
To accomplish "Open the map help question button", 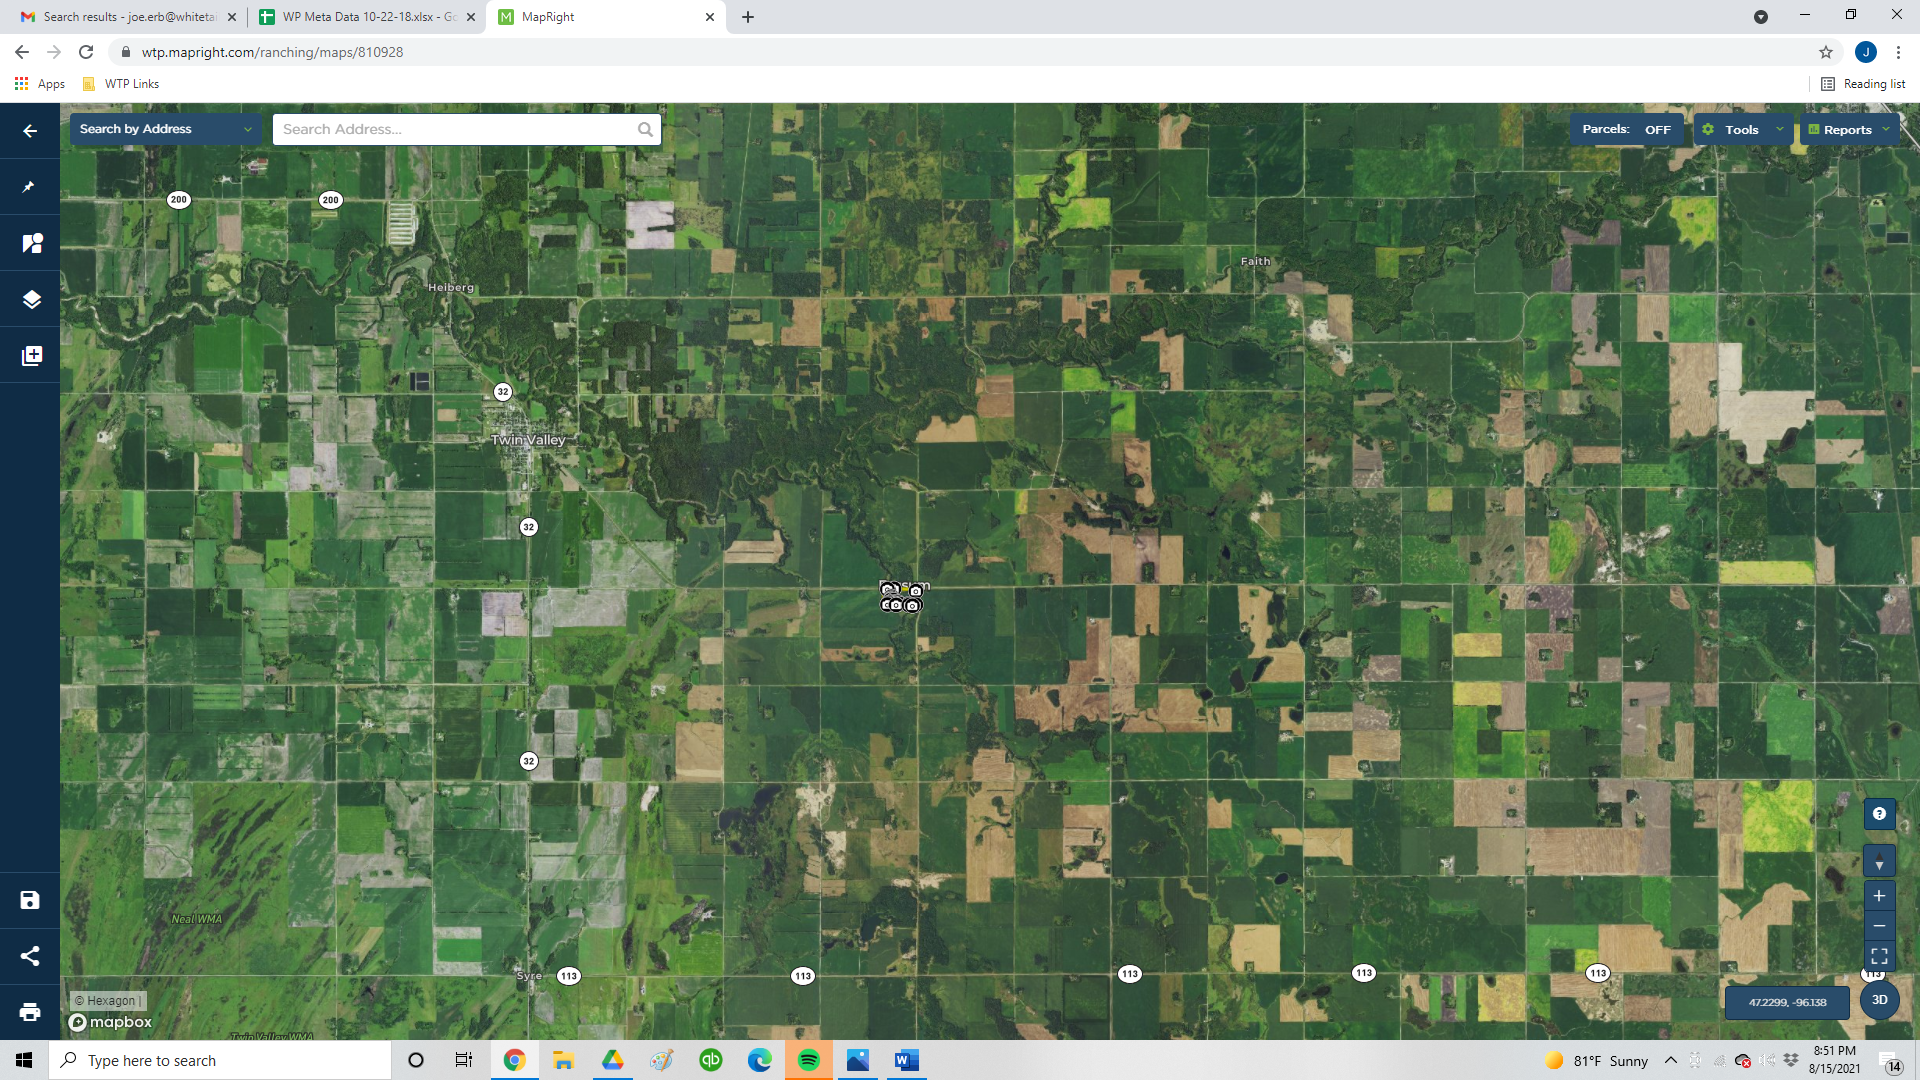I will click(1879, 814).
